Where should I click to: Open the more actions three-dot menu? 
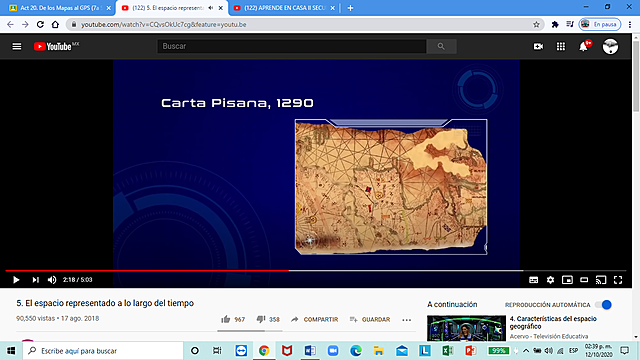pos(407,320)
